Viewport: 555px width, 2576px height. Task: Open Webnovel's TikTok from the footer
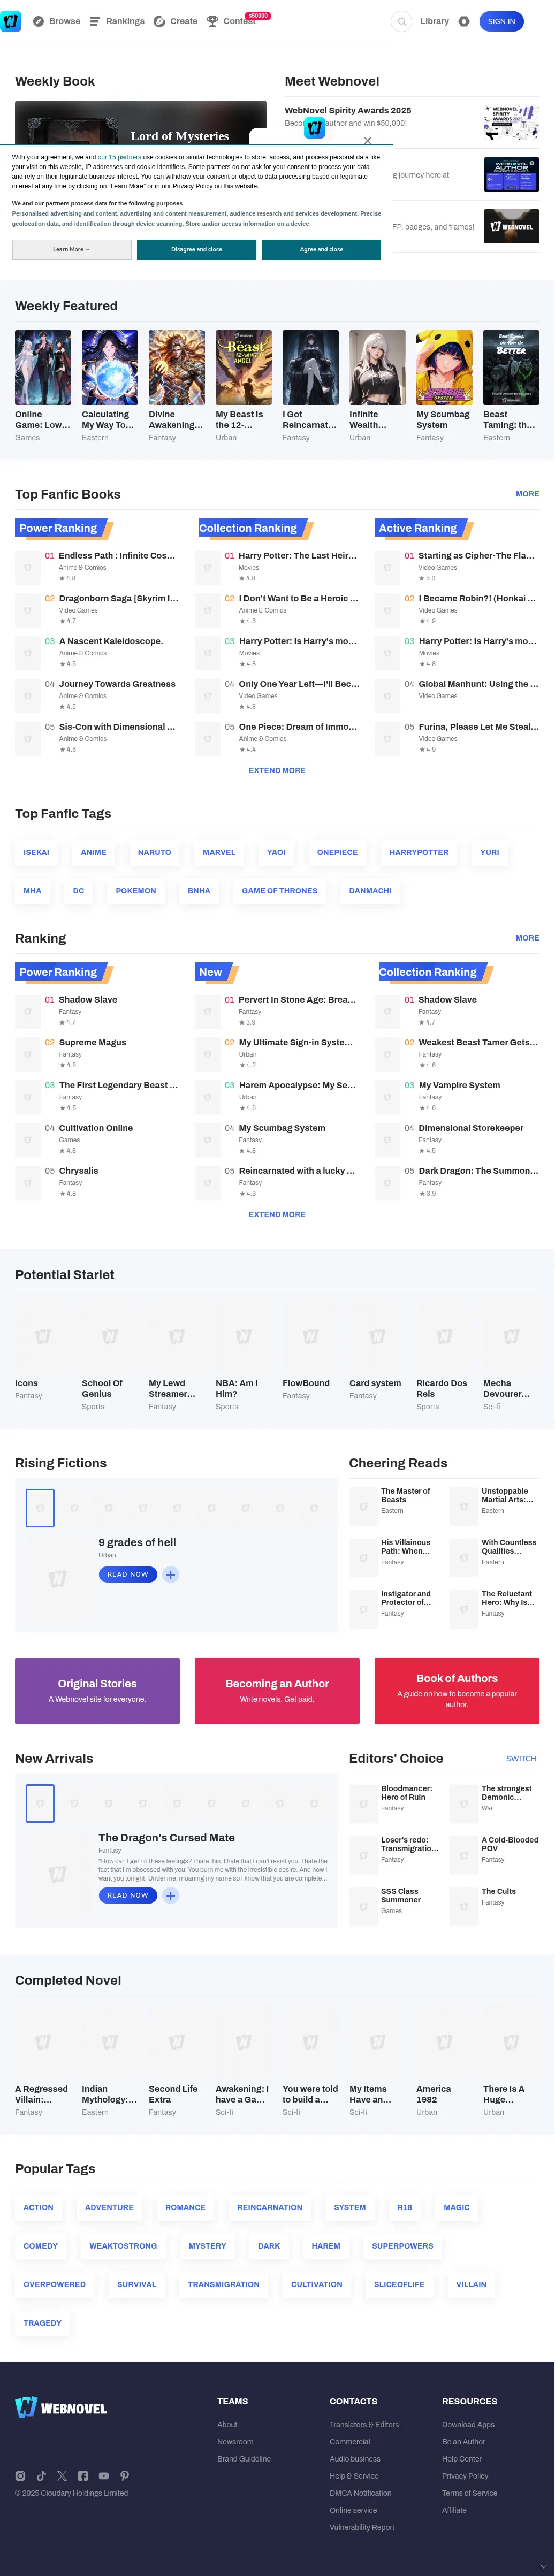click(41, 2475)
